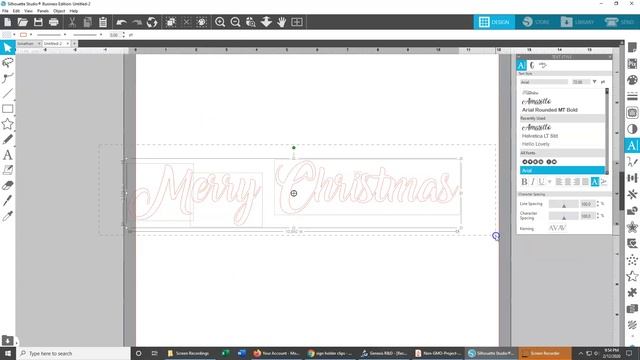The width and height of the screenshot is (640, 360).
Task: Select Helvetica LT Std font
Action: (x=540, y=136)
